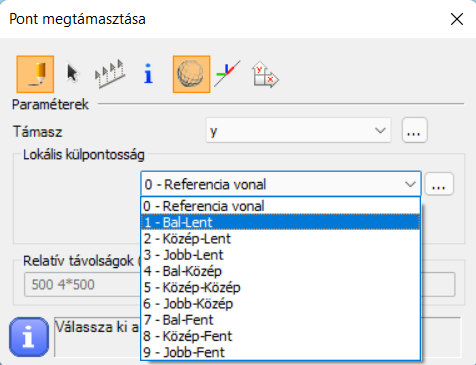The image size is (476, 365).
Task: Select 7 - Bal-Fent entry
Action: [x=281, y=320]
